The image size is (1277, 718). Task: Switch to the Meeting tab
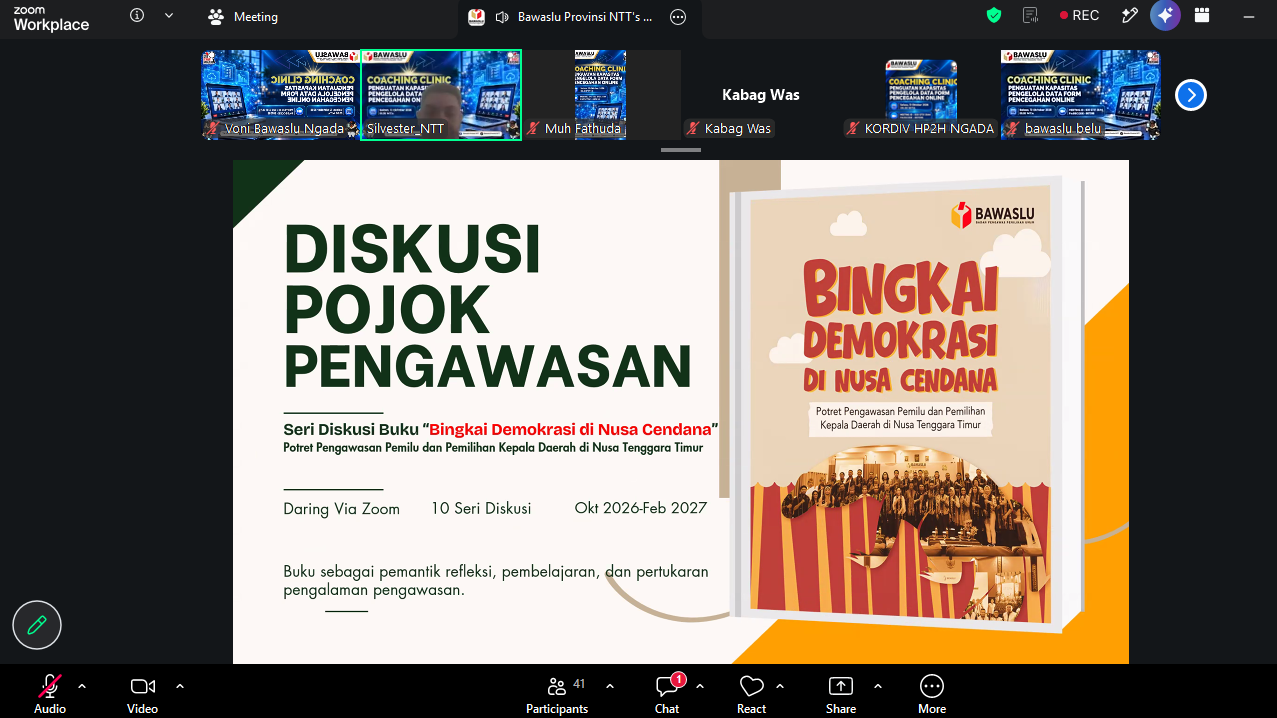(243, 17)
